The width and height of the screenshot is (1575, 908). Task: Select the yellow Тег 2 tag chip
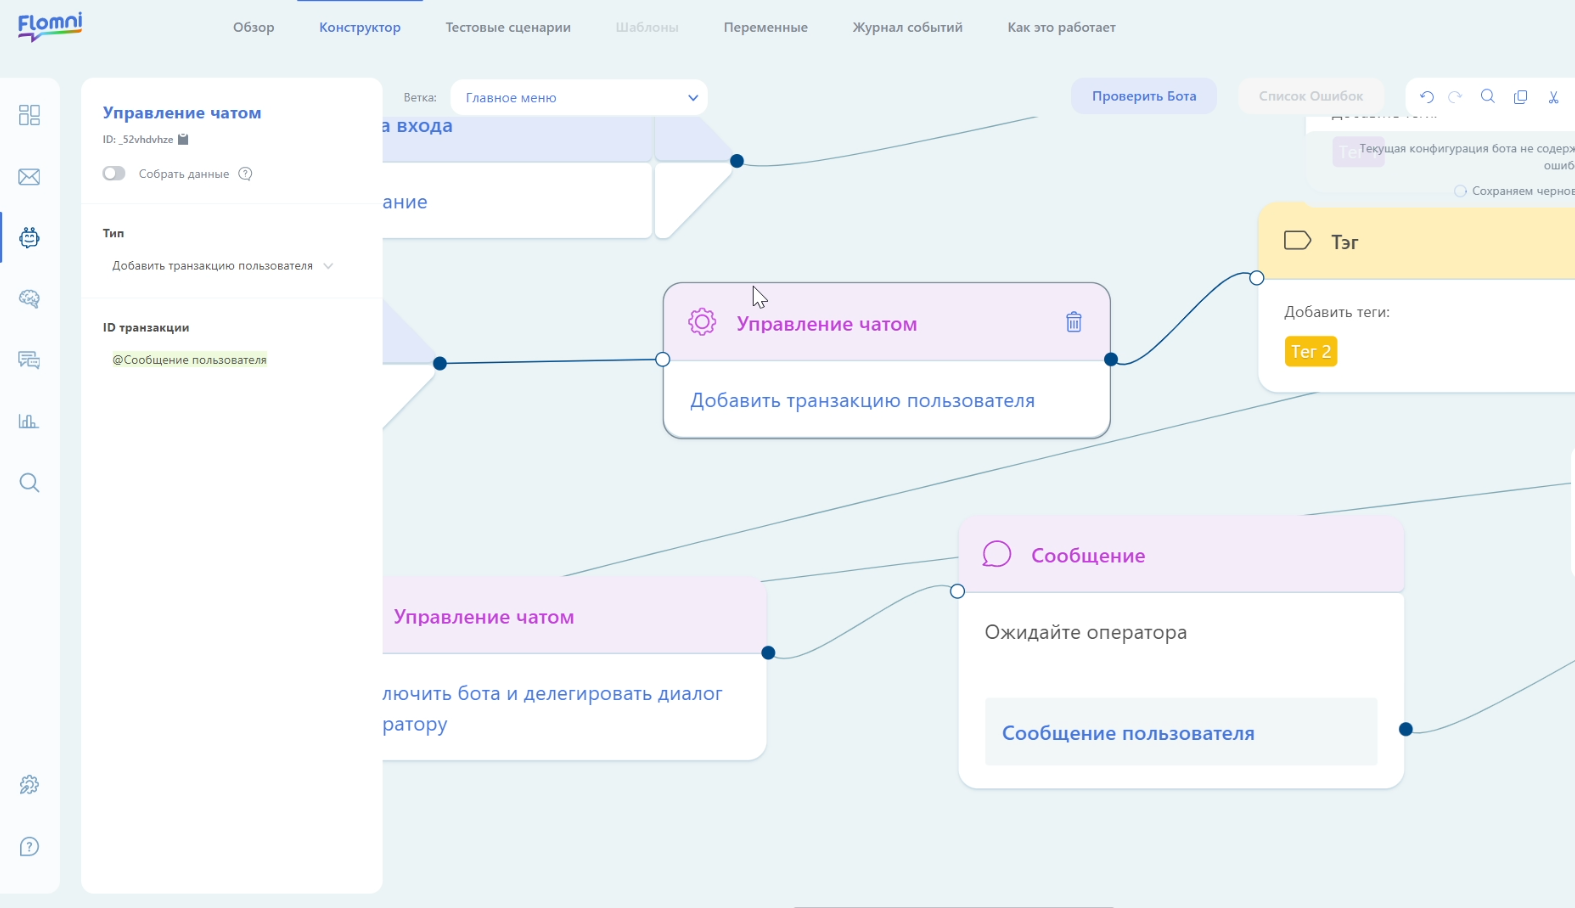1311,351
